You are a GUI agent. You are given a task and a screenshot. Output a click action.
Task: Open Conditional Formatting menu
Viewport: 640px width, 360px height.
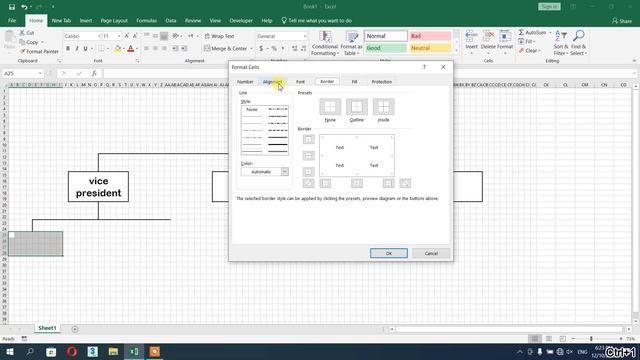pos(325,43)
